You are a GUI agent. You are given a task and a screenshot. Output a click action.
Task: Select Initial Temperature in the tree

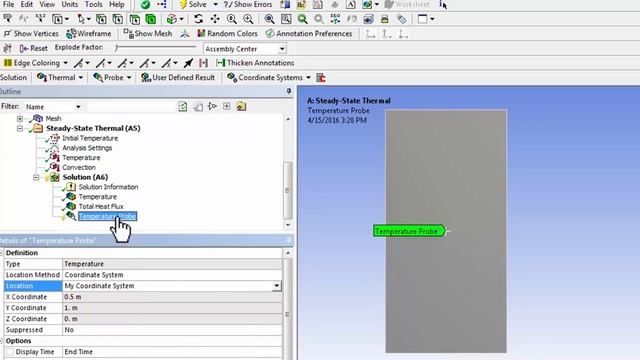(90, 138)
